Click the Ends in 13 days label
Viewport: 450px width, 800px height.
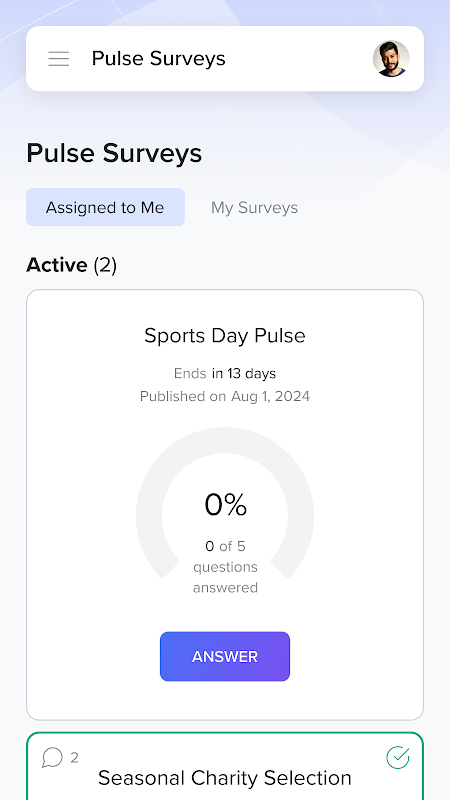click(225, 373)
